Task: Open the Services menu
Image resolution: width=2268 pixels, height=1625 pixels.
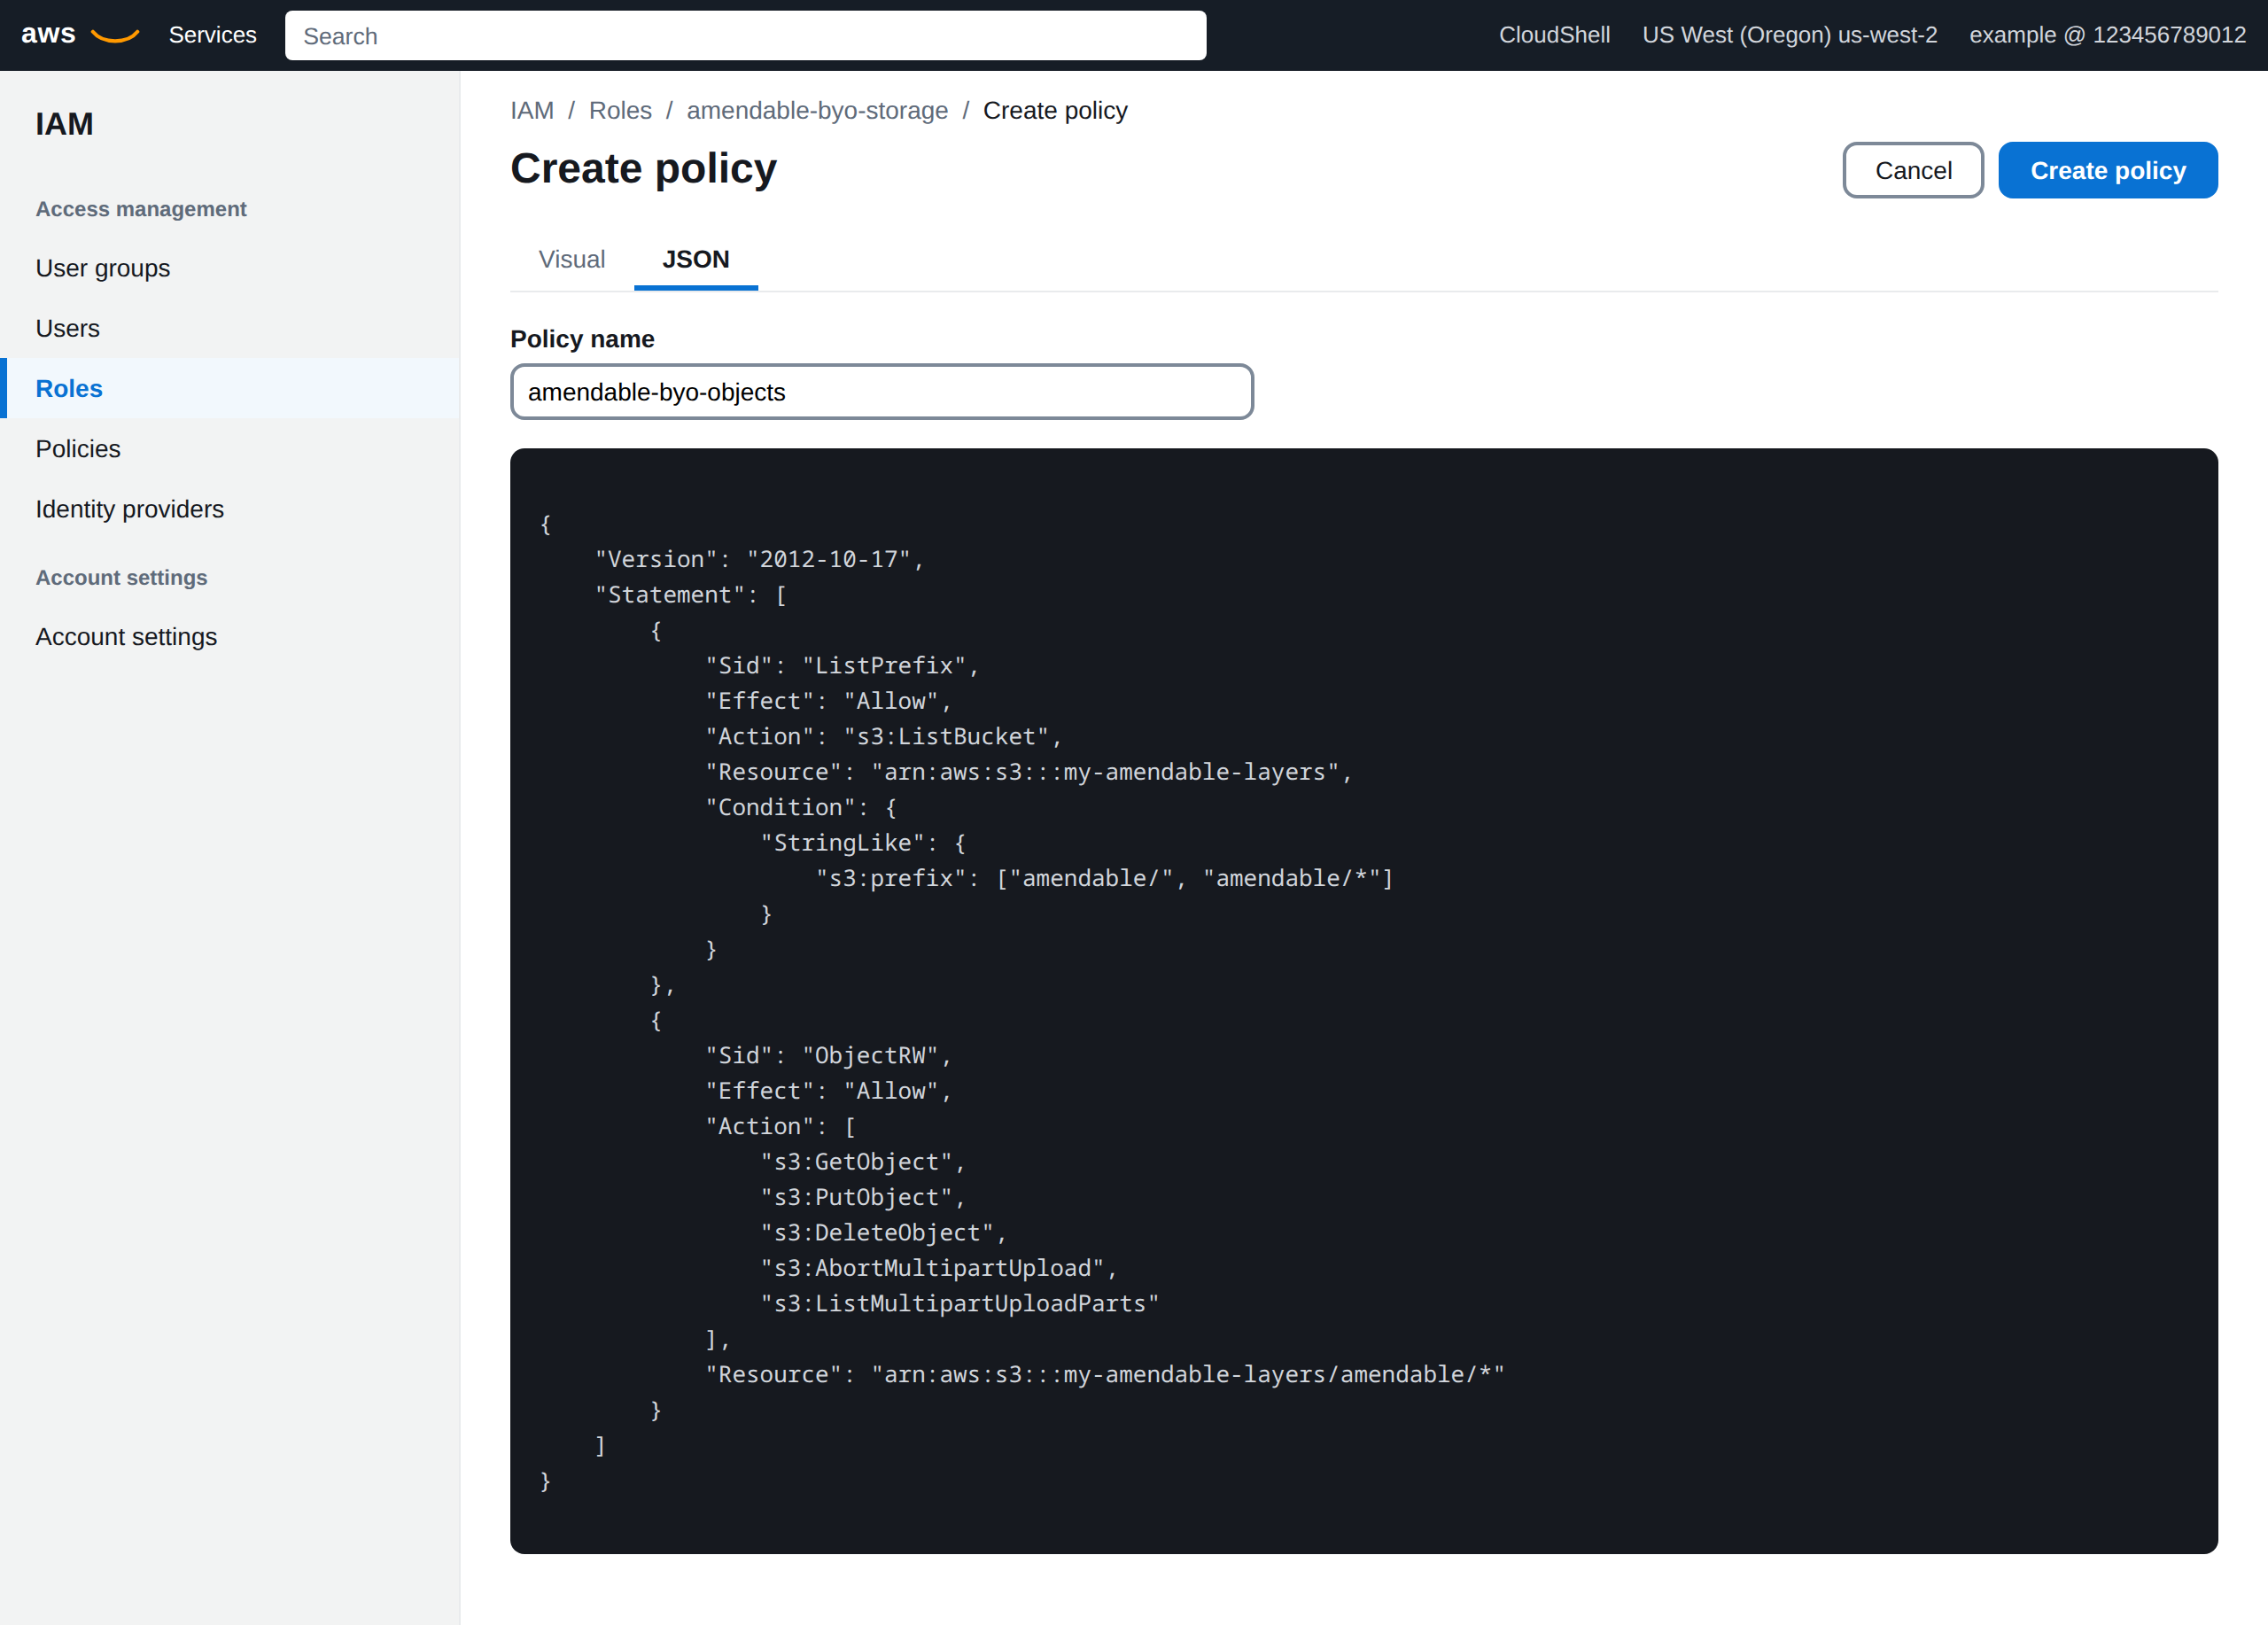Action: pos(212,35)
